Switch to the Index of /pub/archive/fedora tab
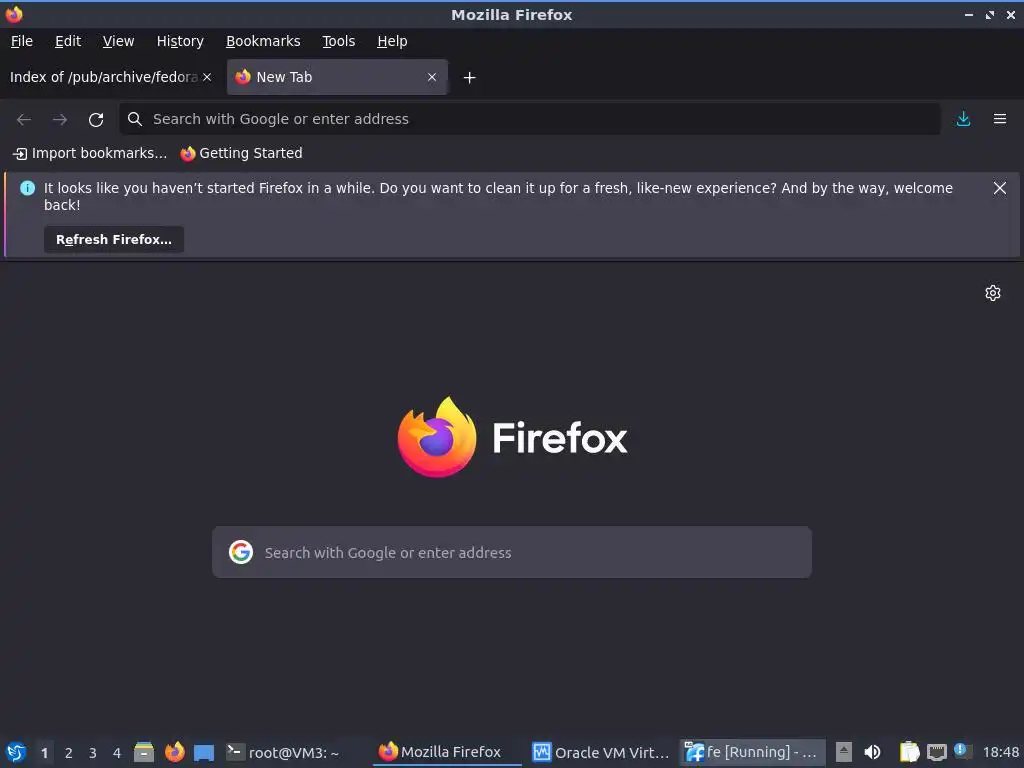Viewport: 1024px width, 768px height. [104, 77]
